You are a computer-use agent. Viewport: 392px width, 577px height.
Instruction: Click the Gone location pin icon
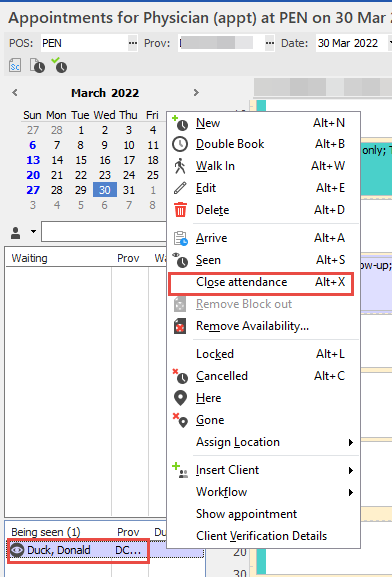coord(180,420)
